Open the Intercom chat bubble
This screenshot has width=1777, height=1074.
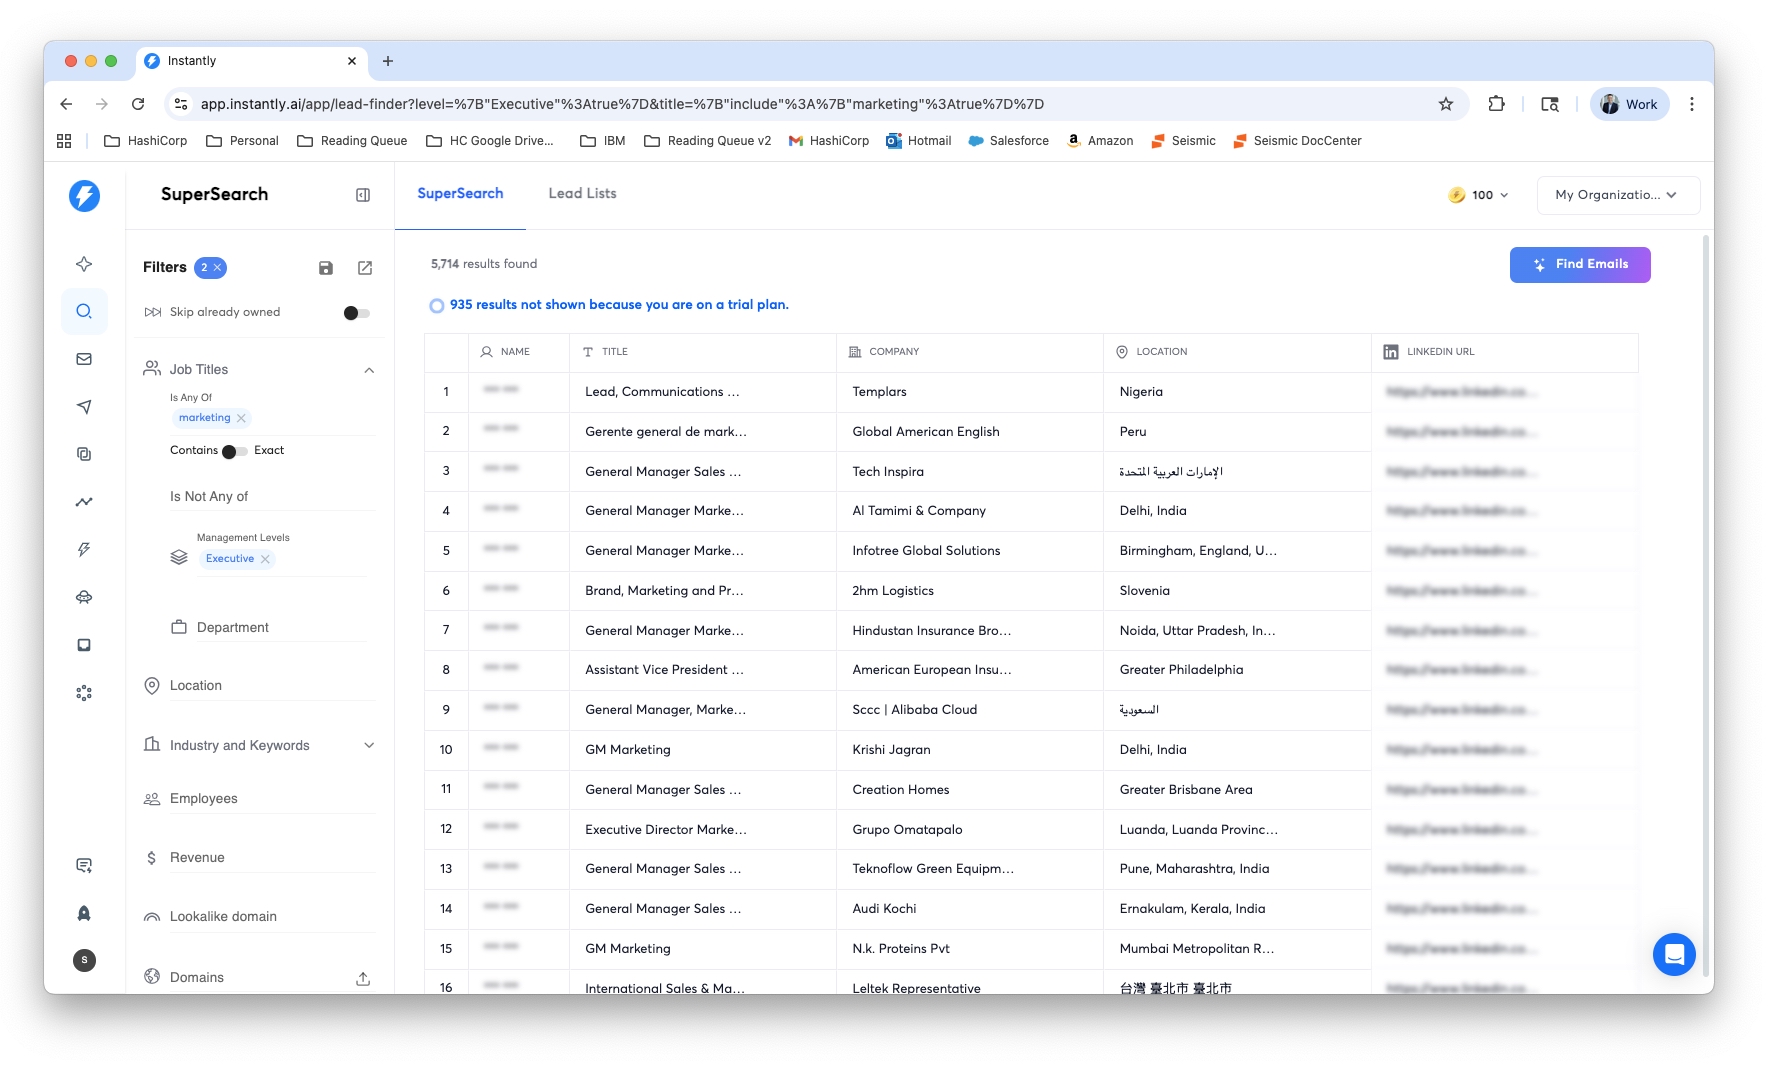coord(1674,954)
